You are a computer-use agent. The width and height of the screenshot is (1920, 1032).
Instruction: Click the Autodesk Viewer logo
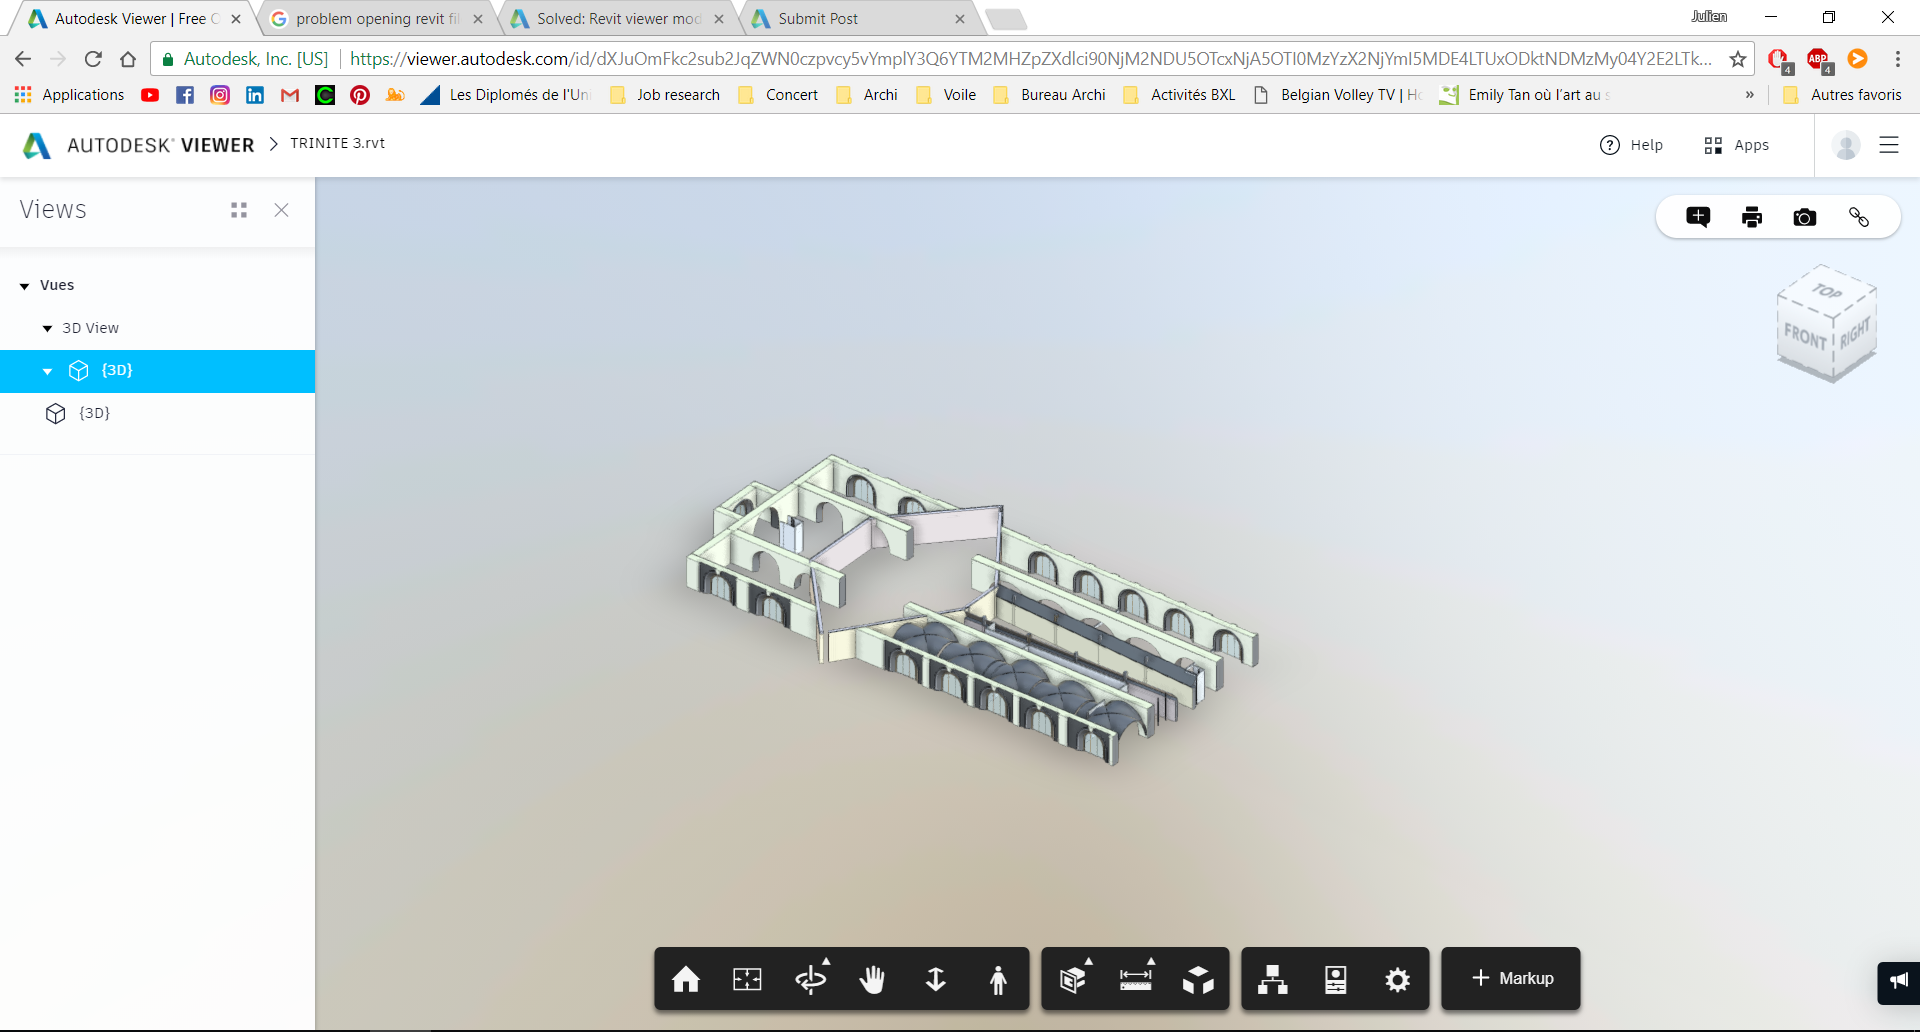pyautogui.click(x=138, y=145)
